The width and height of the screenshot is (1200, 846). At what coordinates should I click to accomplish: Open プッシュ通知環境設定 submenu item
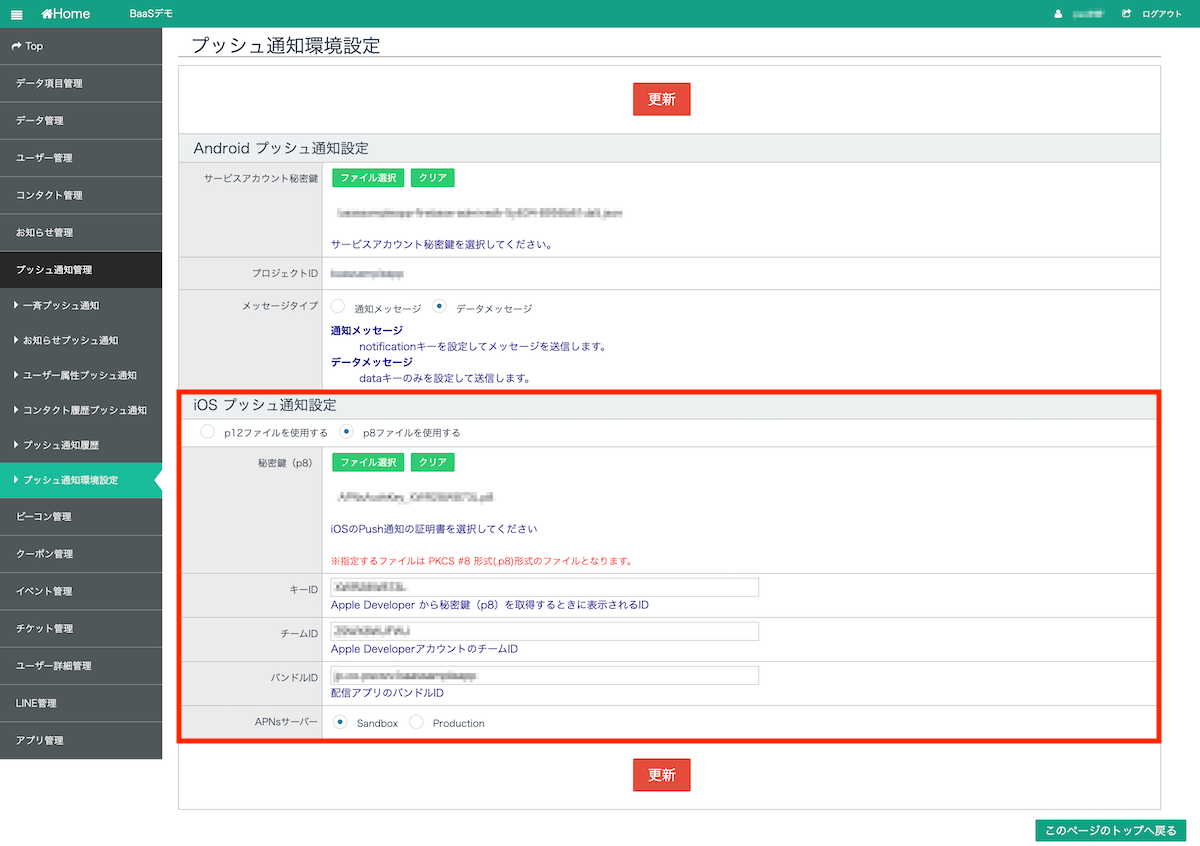[x=81, y=480]
